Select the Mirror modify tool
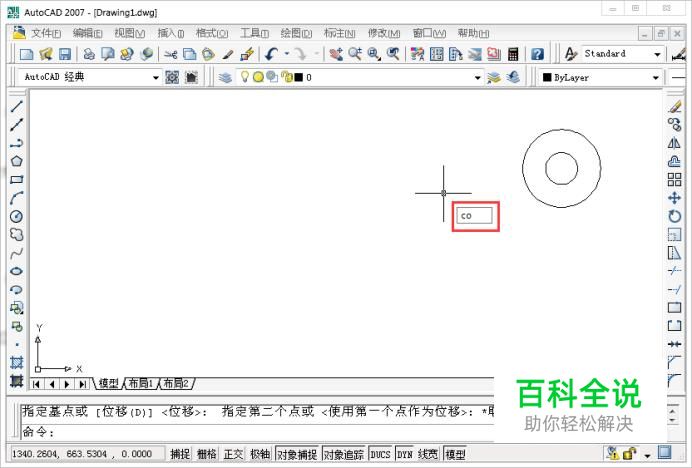This screenshot has width=692, height=468. click(674, 143)
